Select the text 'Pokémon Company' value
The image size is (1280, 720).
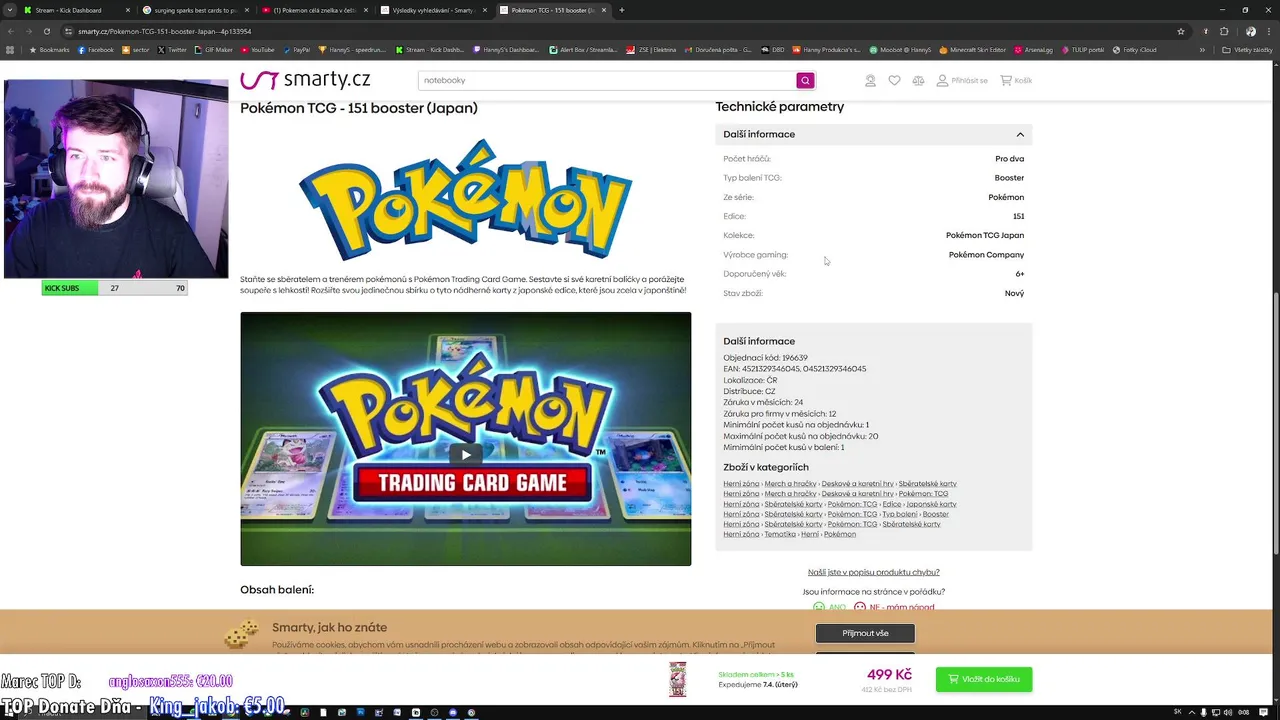[986, 255]
